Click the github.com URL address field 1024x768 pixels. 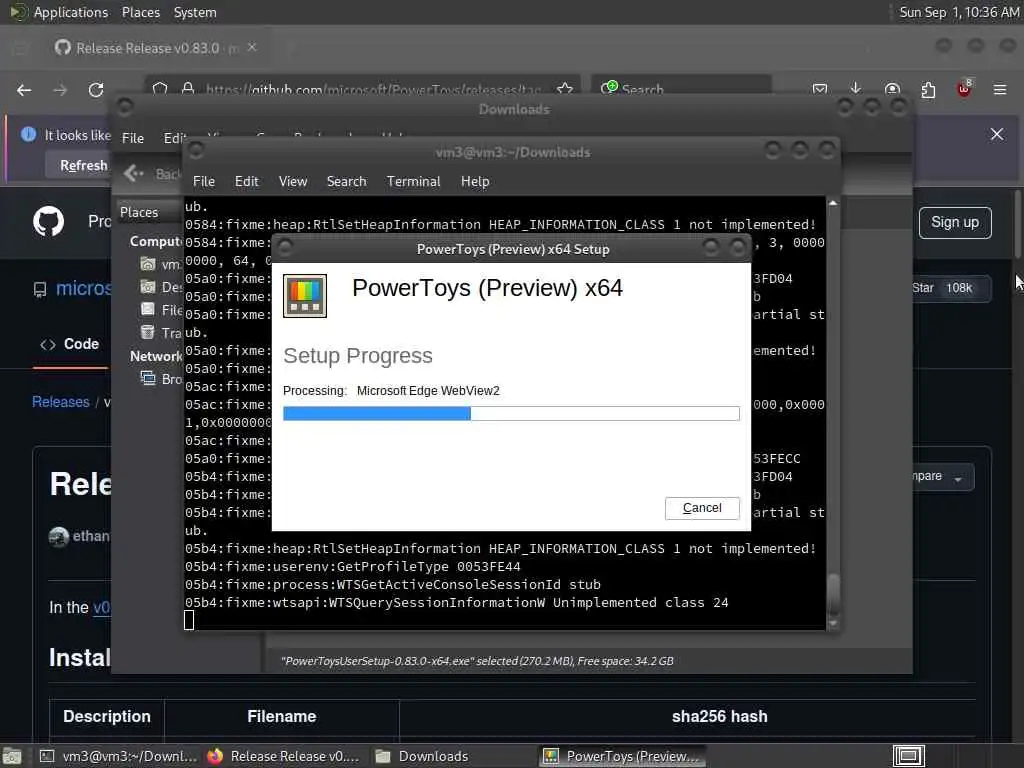pos(374,89)
